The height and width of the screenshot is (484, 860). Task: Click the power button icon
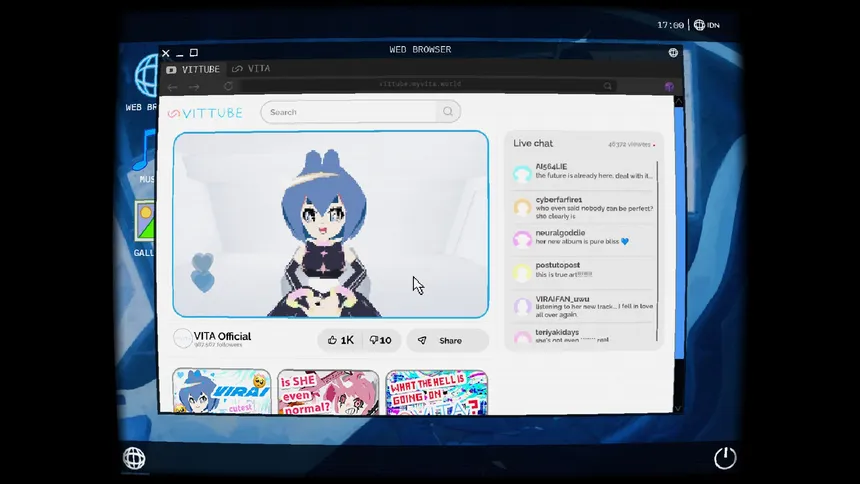(725, 458)
